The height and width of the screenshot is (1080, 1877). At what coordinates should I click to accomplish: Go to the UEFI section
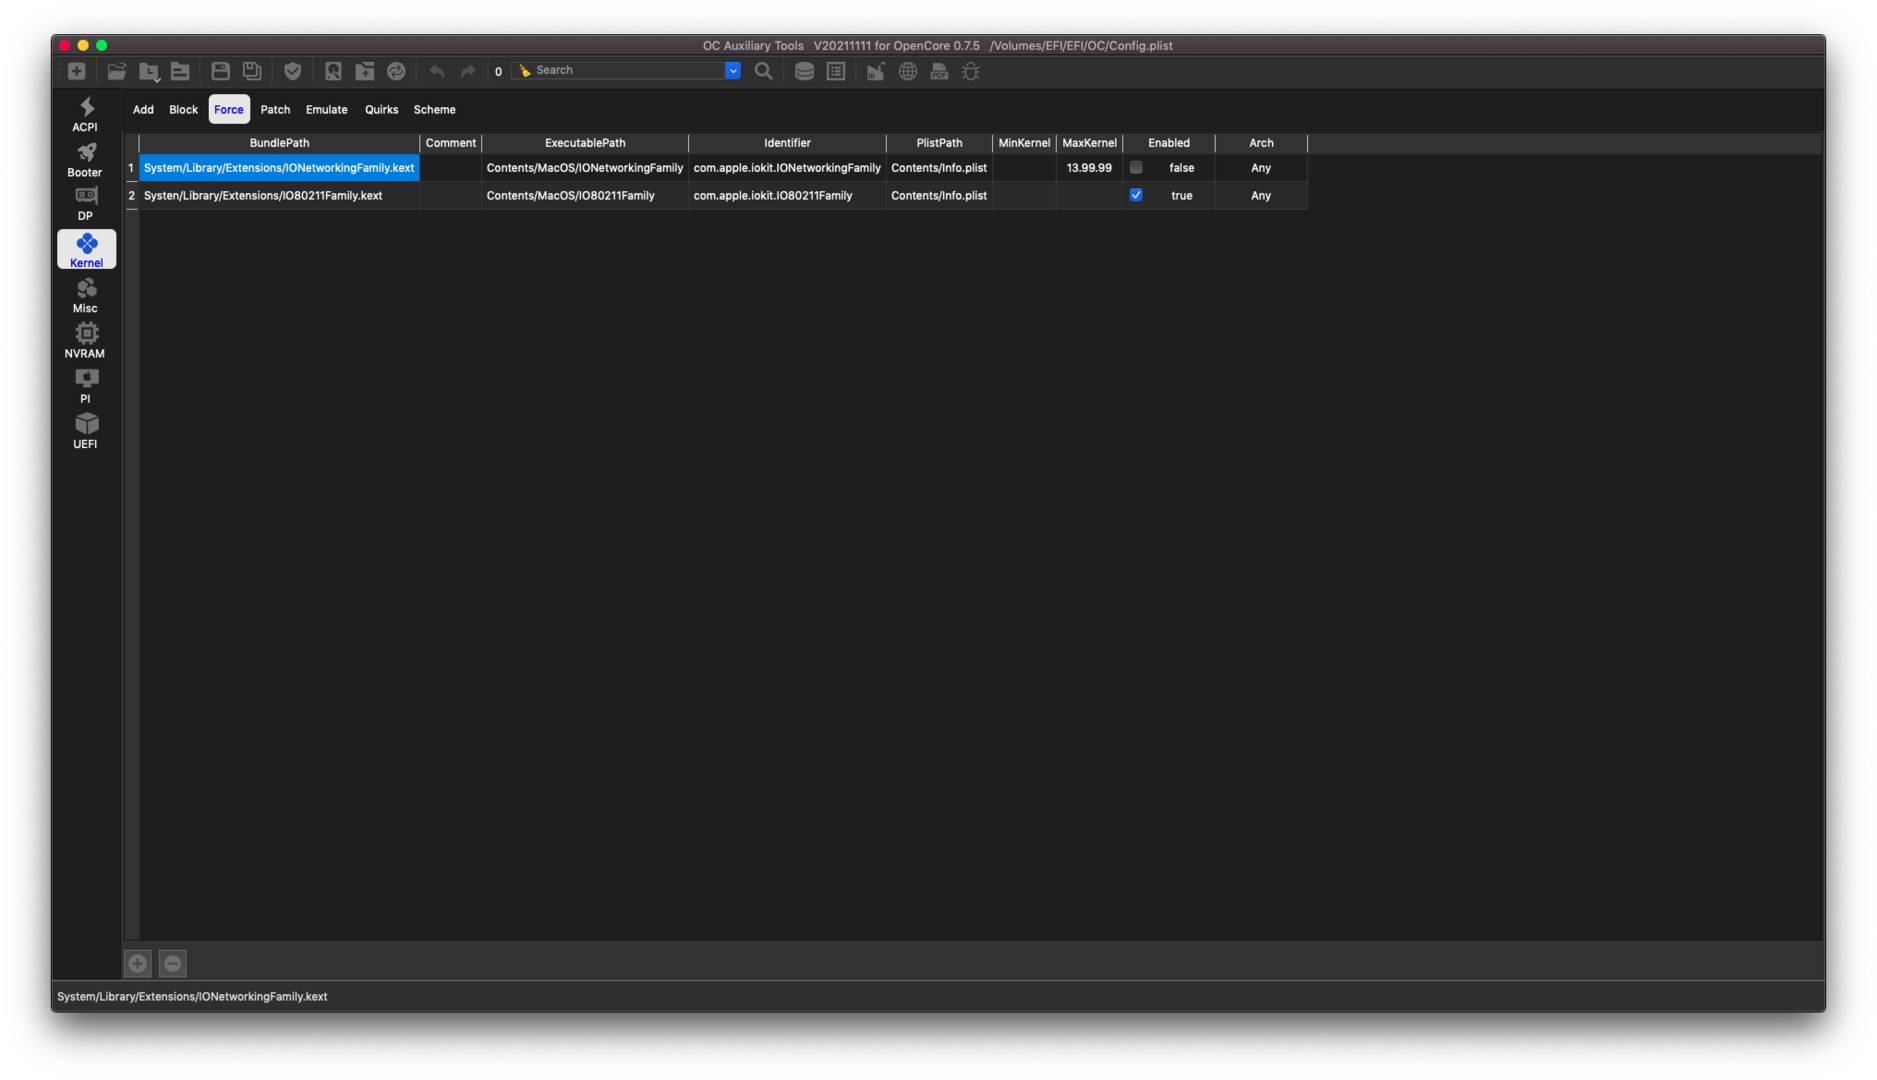tap(86, 431)
